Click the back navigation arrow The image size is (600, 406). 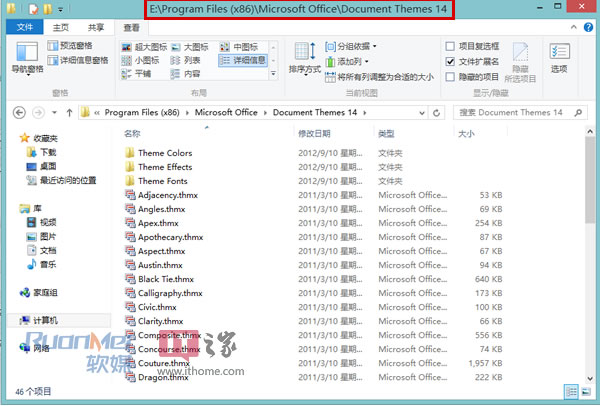pos(19,113)
